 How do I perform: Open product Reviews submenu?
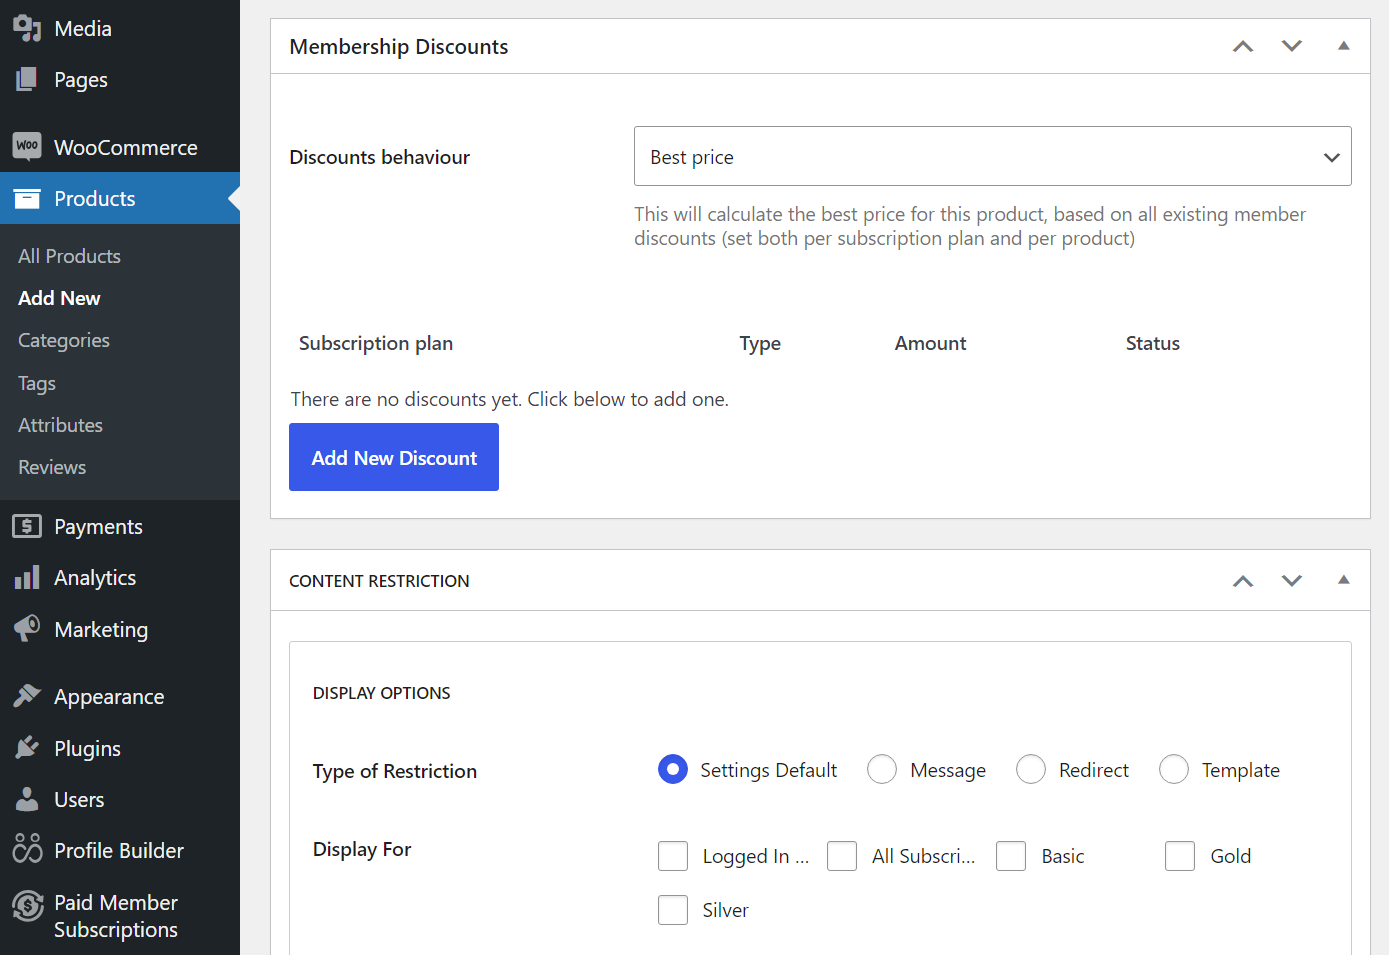52,467
